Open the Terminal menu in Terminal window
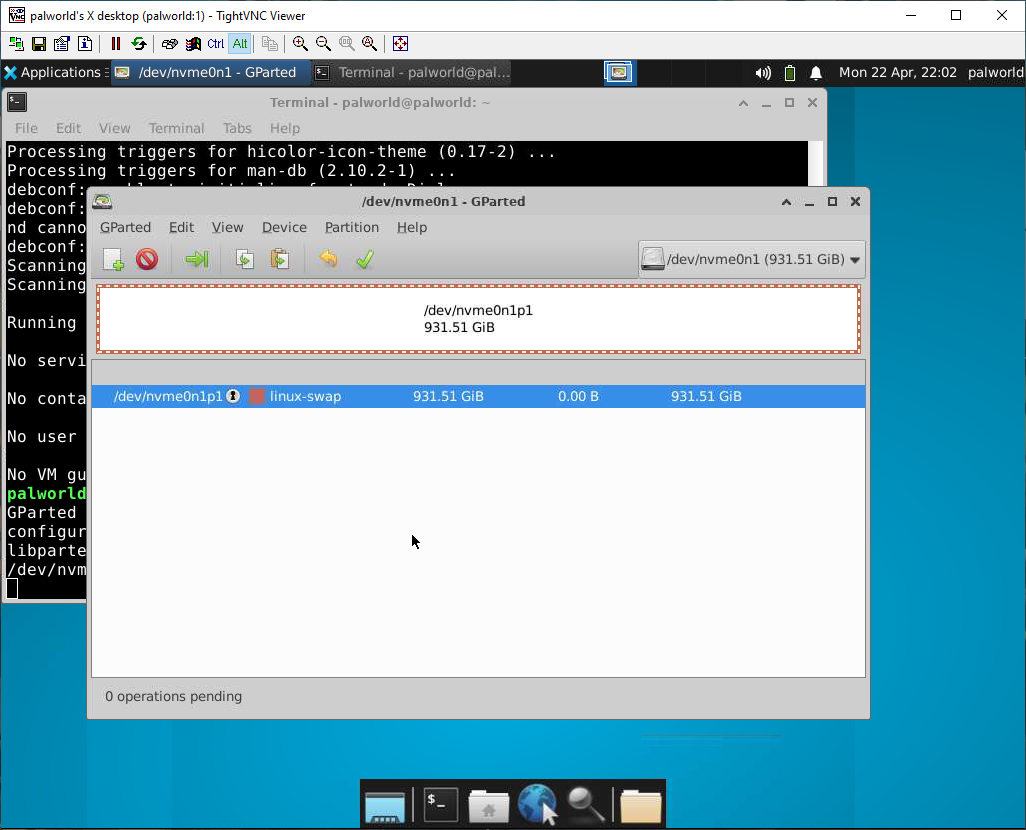This screenshot has width=1026, height=830. [176, 128]
